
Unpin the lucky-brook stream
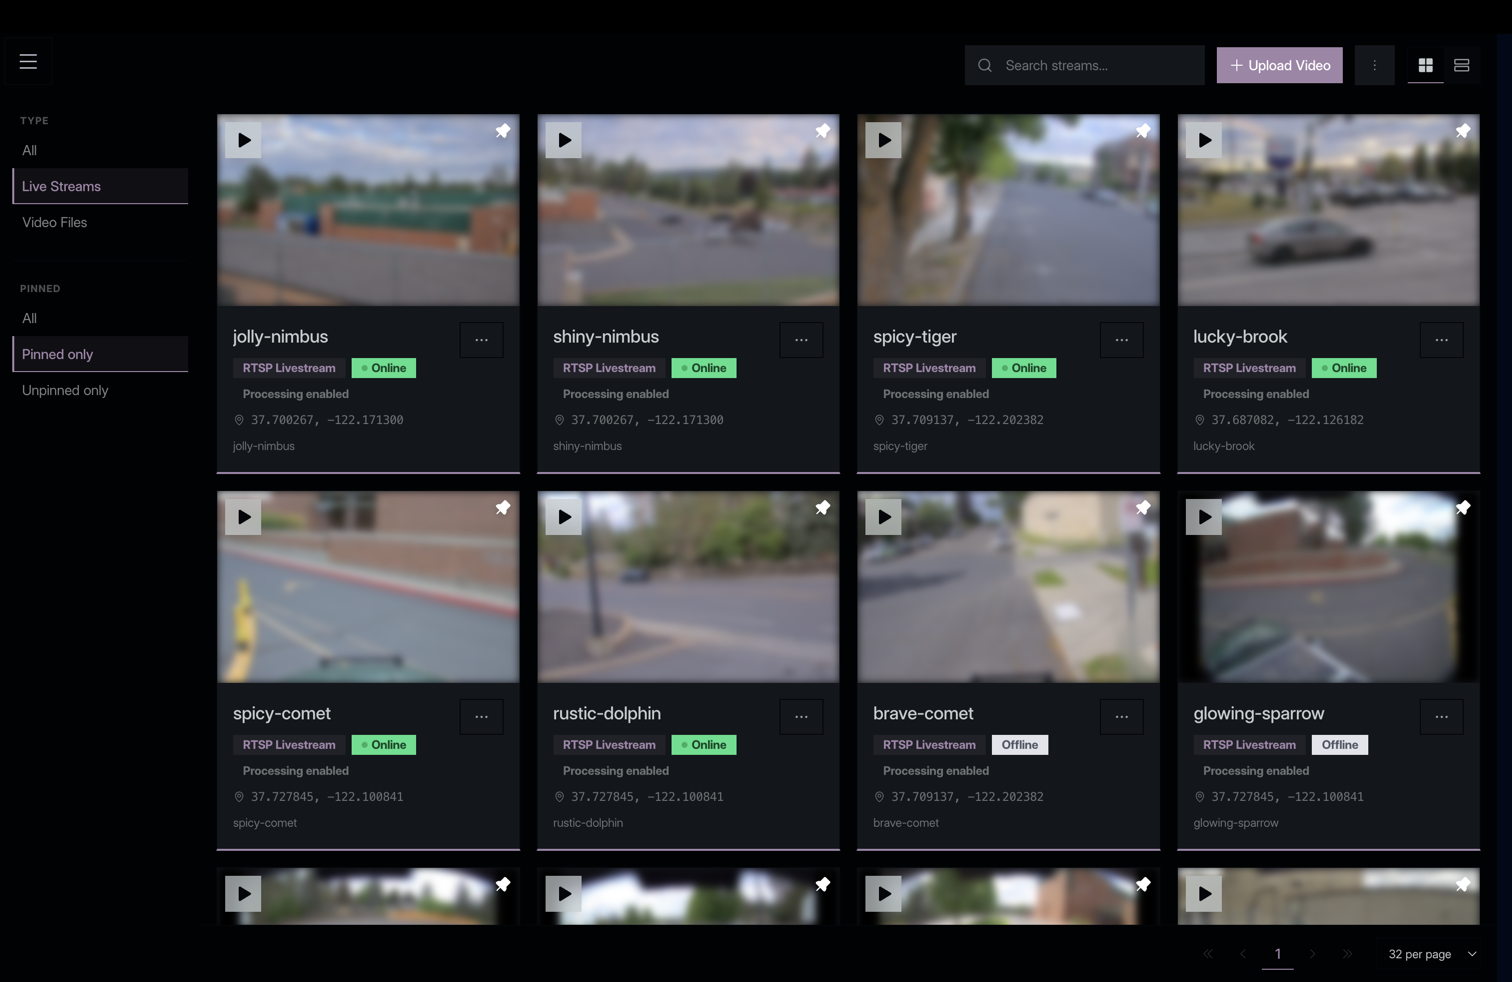[x=1463, y=131]
